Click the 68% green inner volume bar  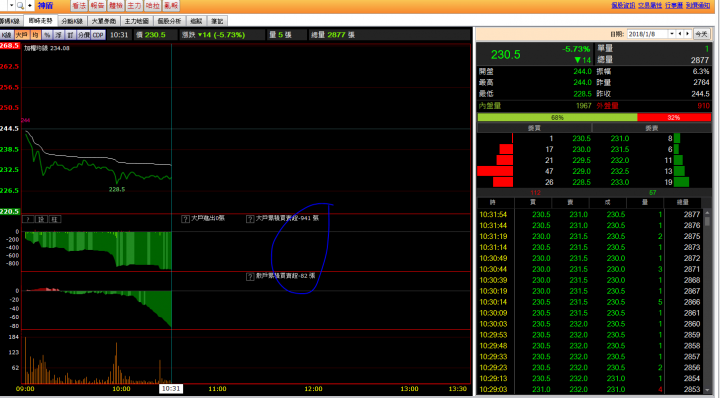point(557,118)
